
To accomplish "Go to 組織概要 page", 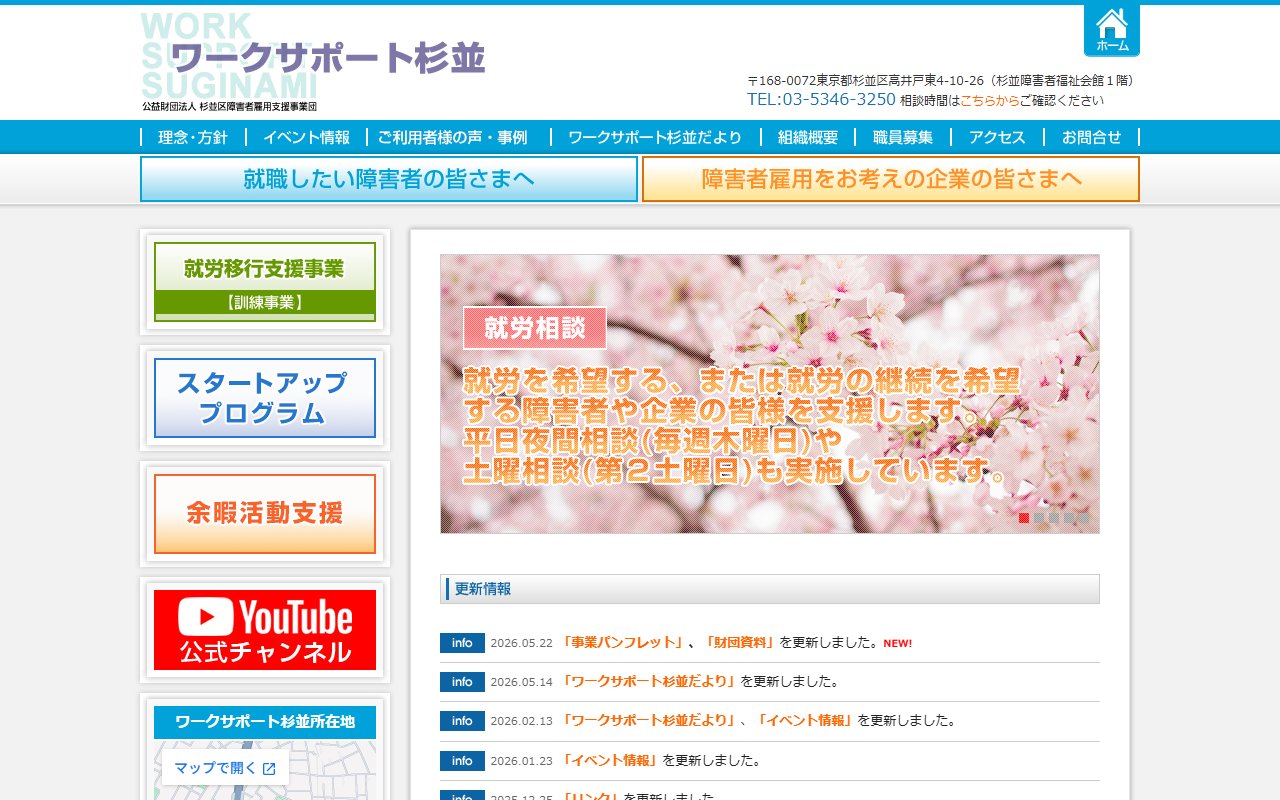I will [x=808, y=137].
